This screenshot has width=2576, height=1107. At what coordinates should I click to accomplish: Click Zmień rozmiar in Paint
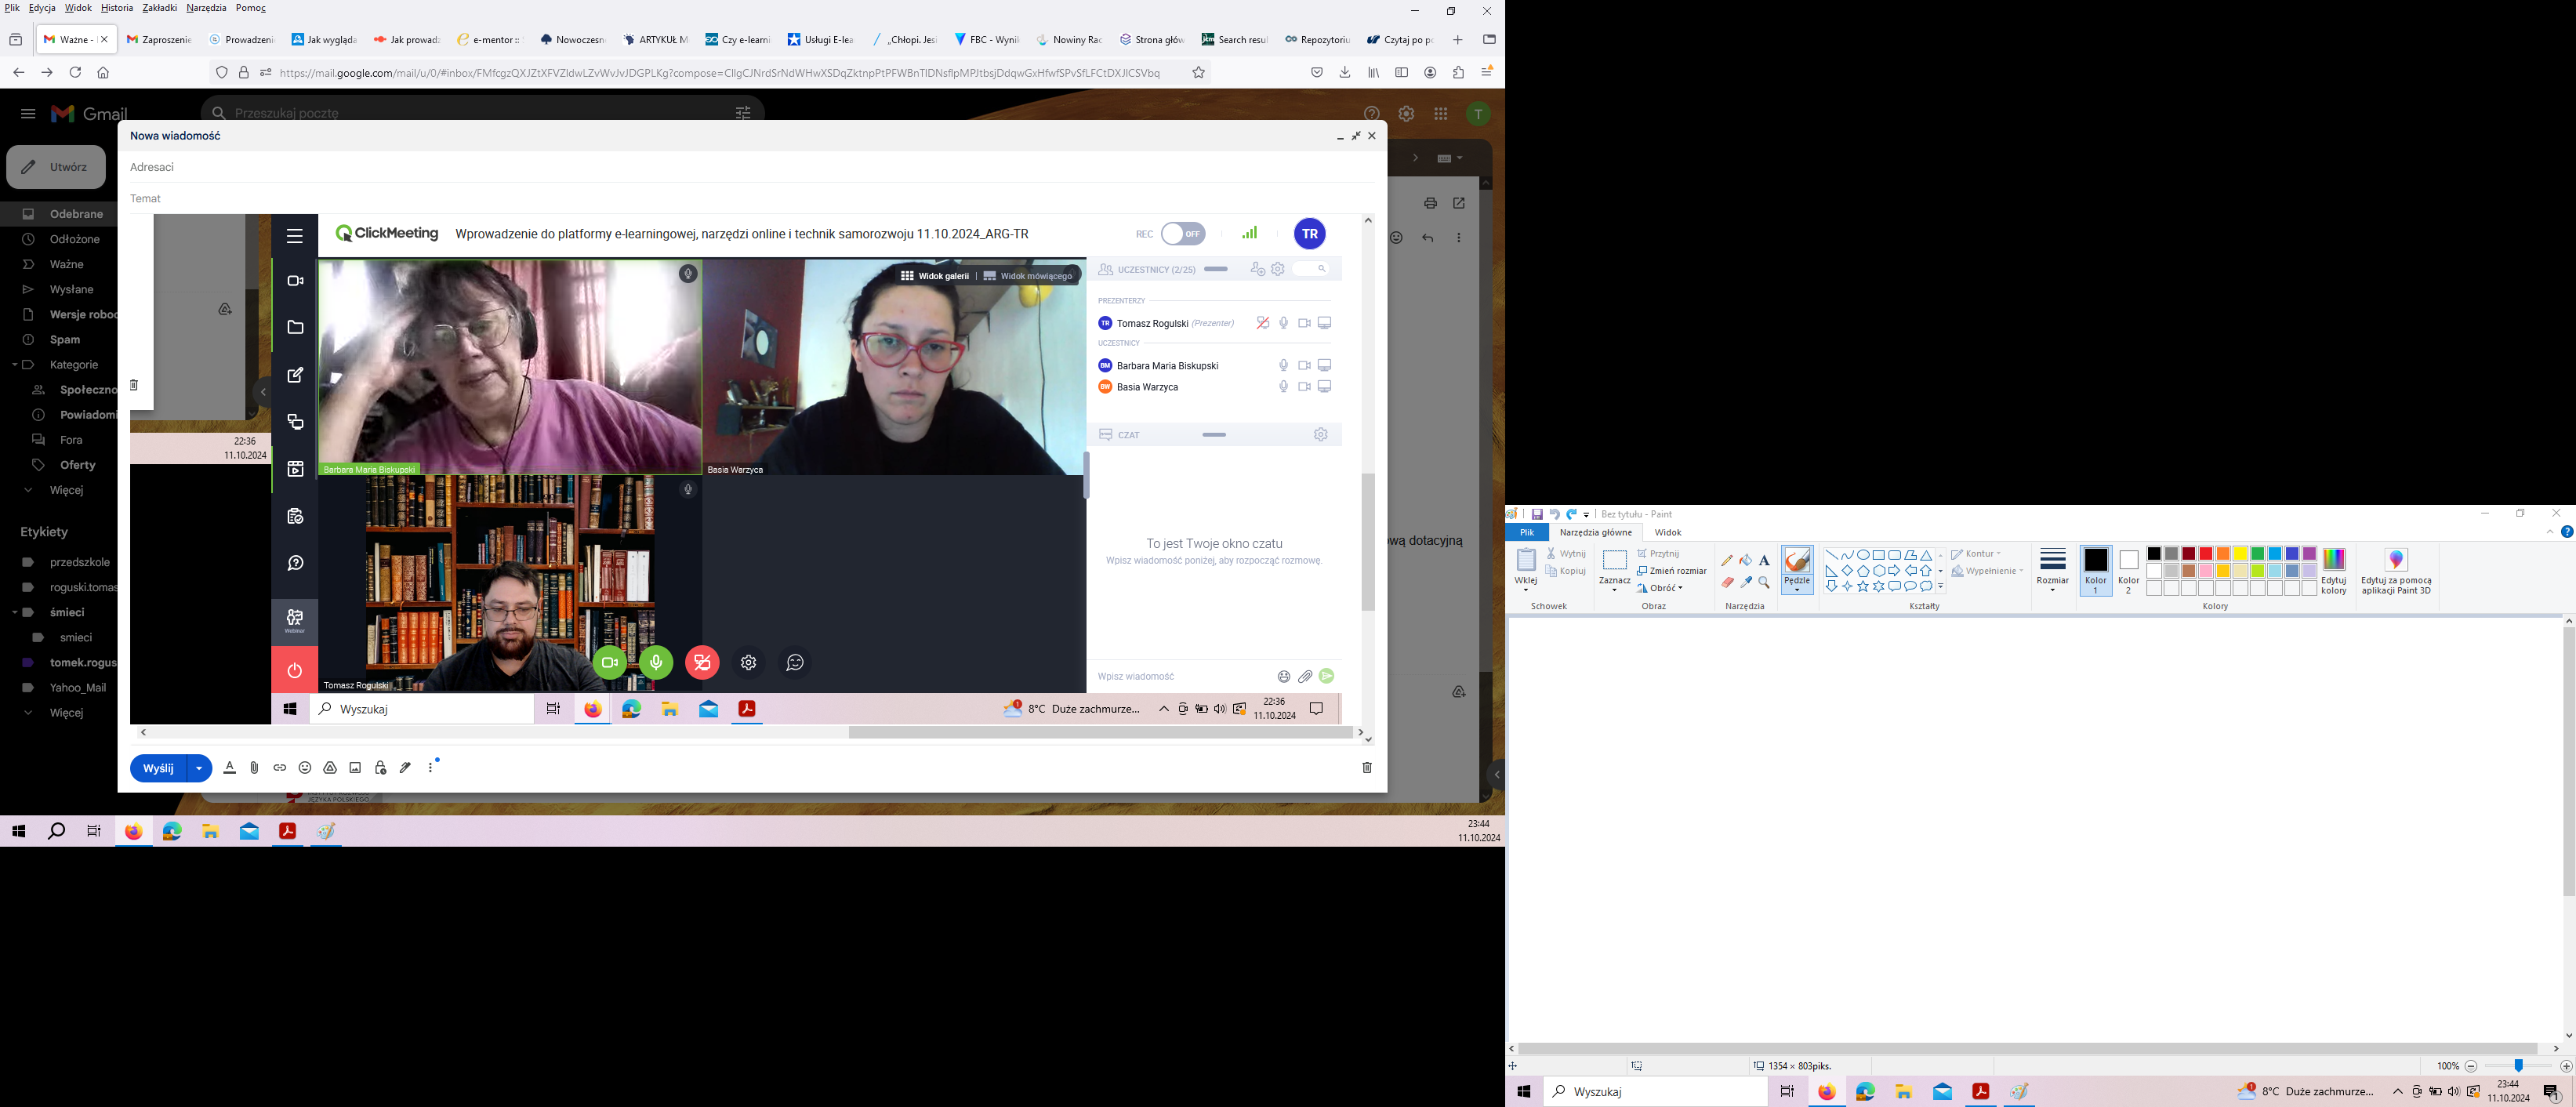point(1672,571)
